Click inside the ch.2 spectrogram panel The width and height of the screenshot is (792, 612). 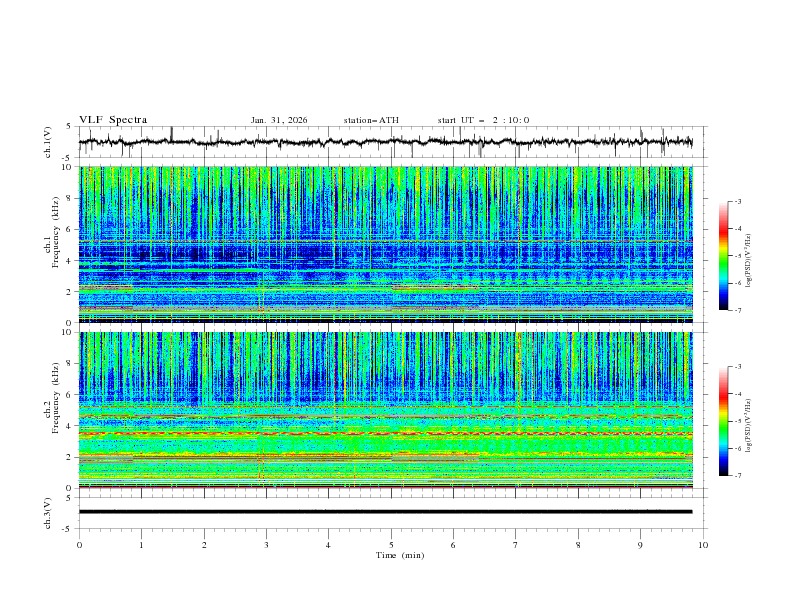point(385,410)
